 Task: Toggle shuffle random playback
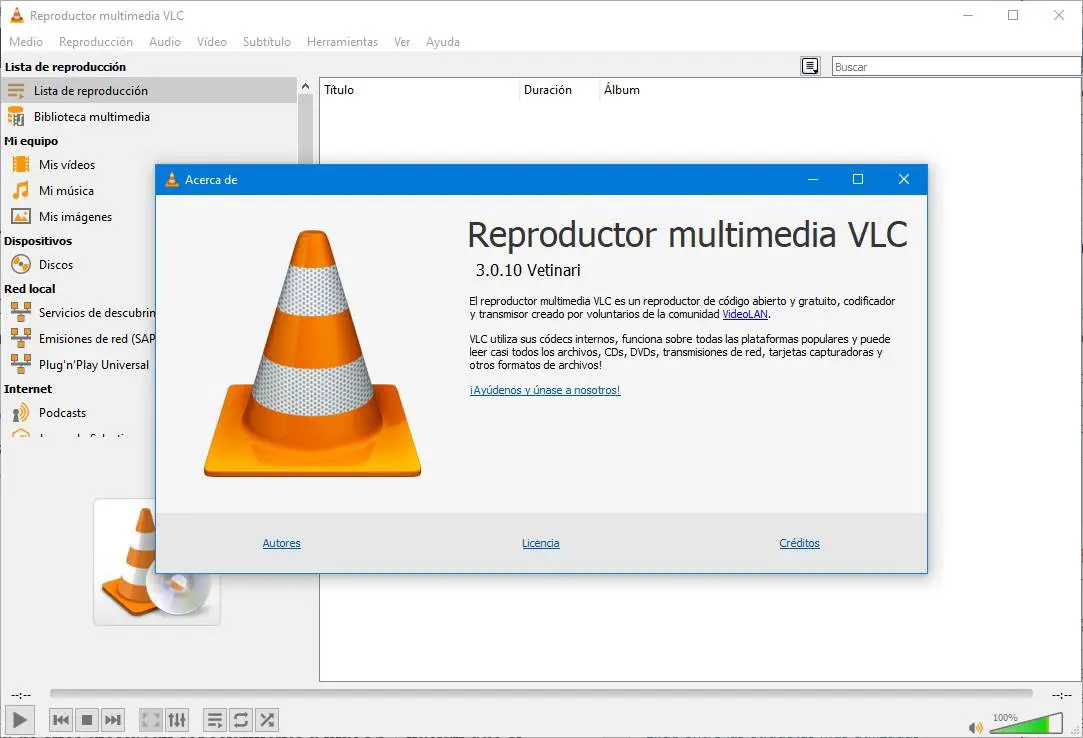(x=267, y=720)
